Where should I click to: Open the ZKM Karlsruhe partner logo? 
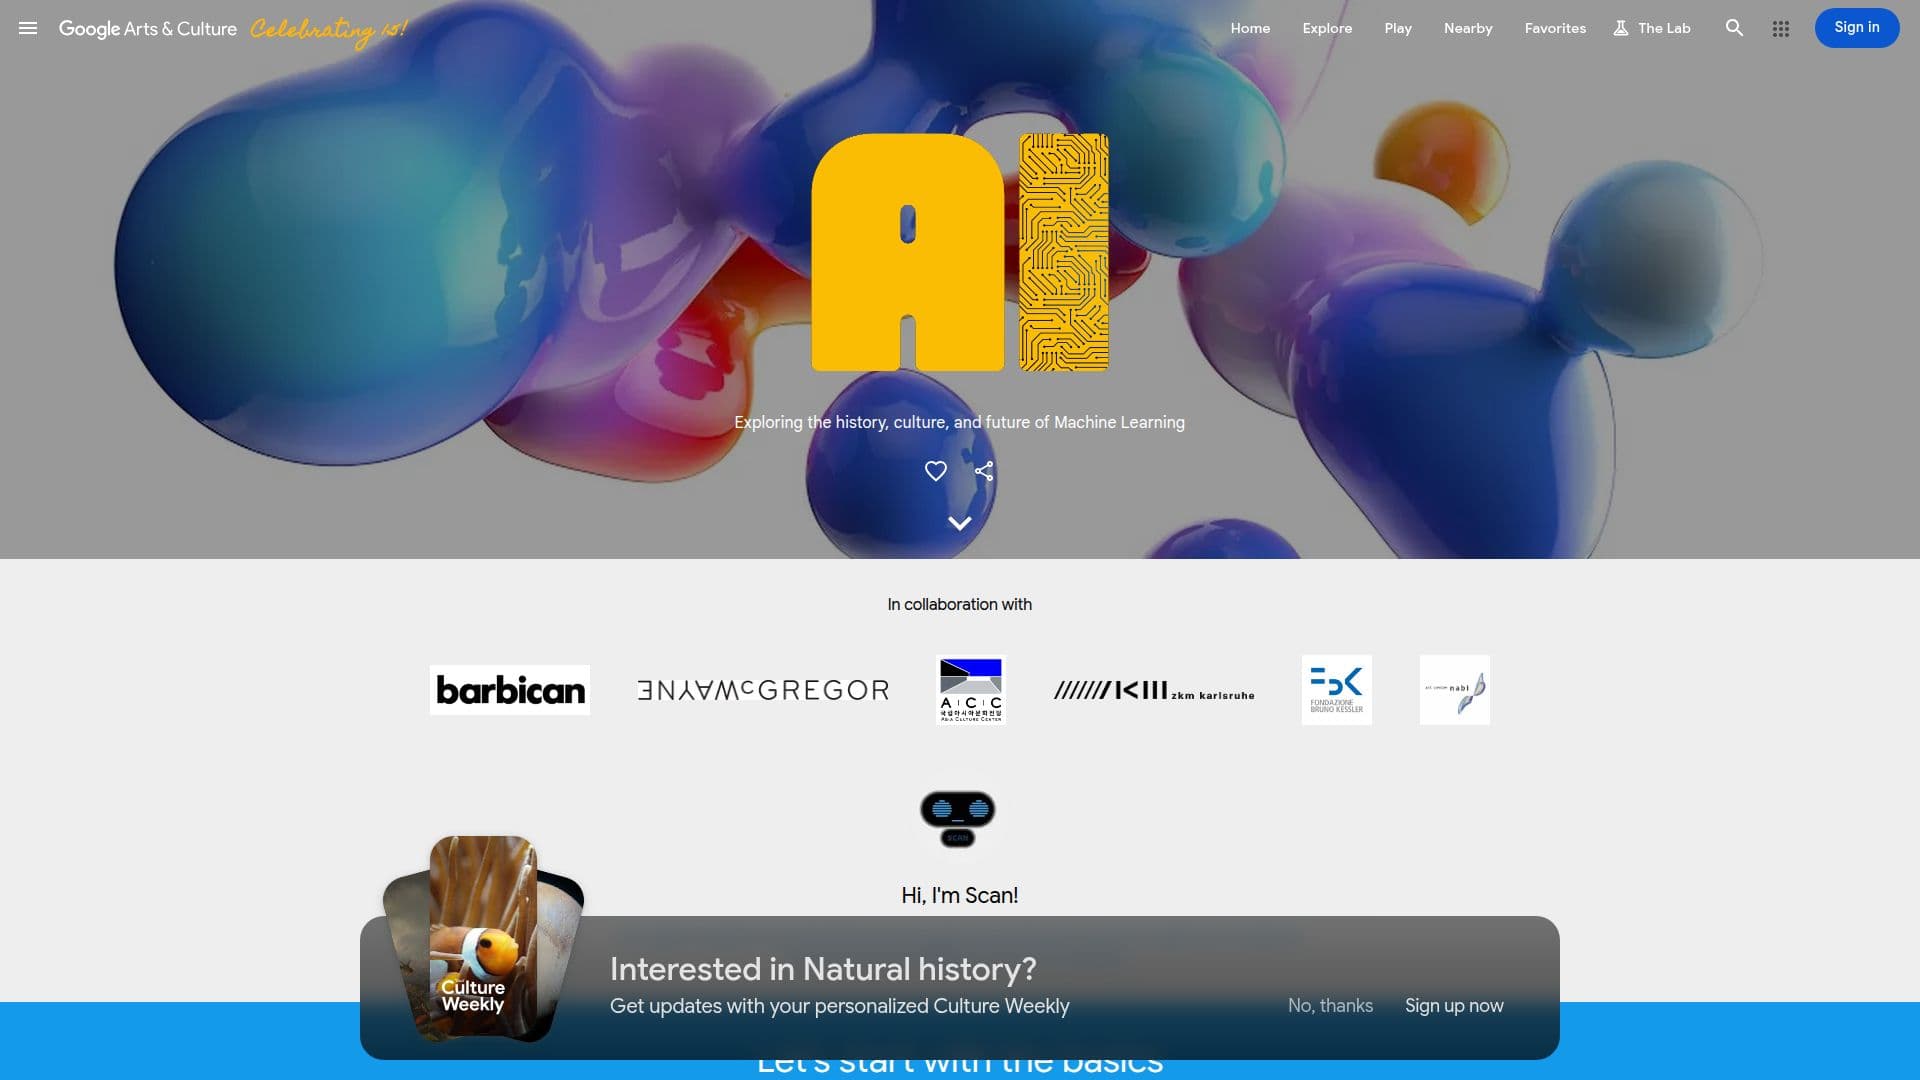point(1154,690)
